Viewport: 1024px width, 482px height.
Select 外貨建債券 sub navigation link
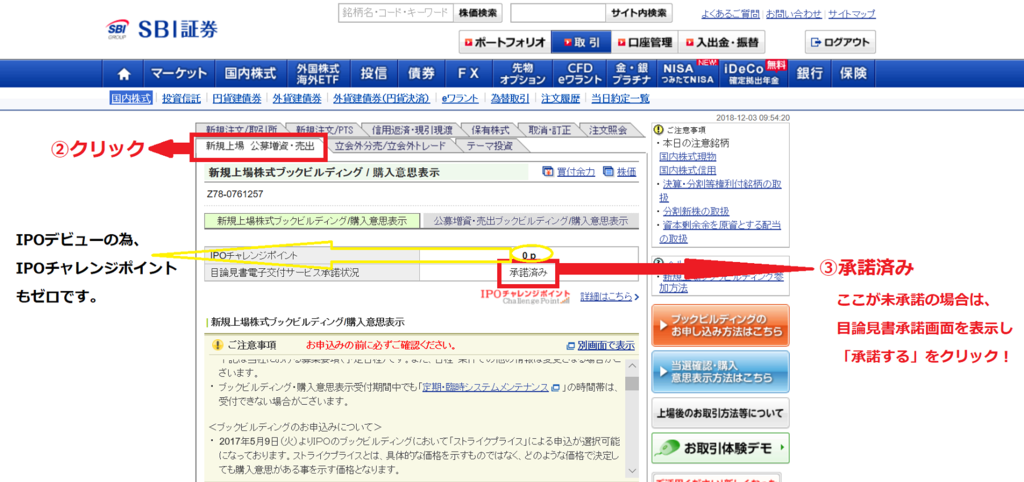click(297, 99)
